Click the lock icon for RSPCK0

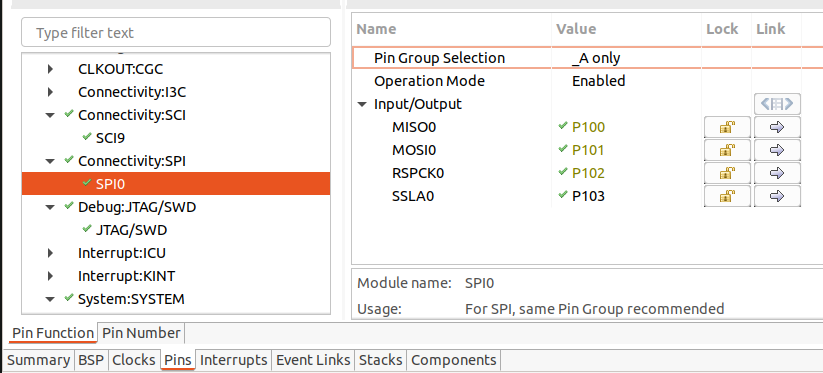tap(727, 173)
